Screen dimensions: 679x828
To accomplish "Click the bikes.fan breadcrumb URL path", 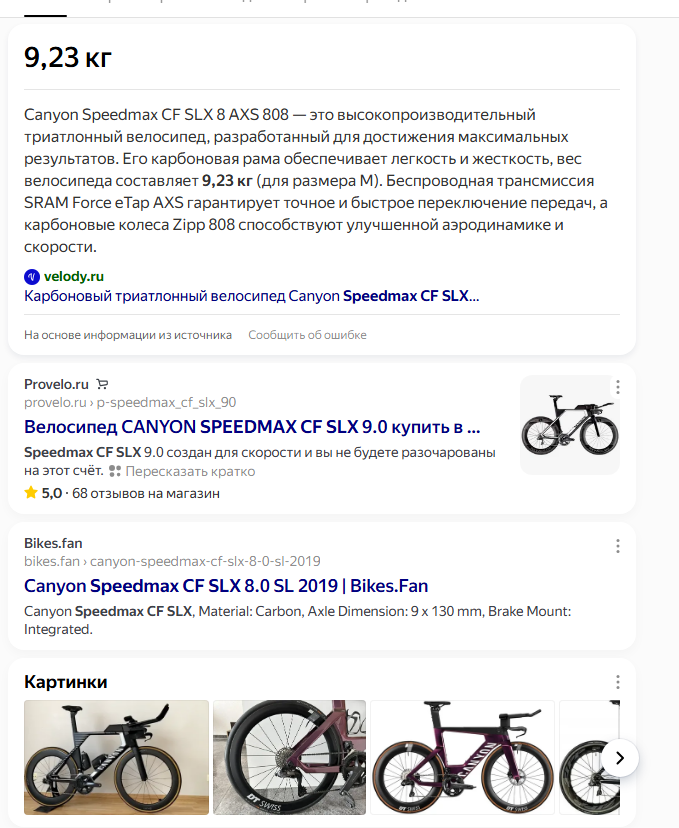I will 172,561.
